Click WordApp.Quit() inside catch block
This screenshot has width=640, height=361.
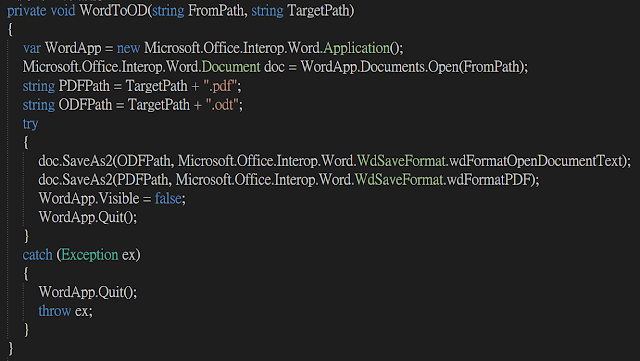pos(87,292)
